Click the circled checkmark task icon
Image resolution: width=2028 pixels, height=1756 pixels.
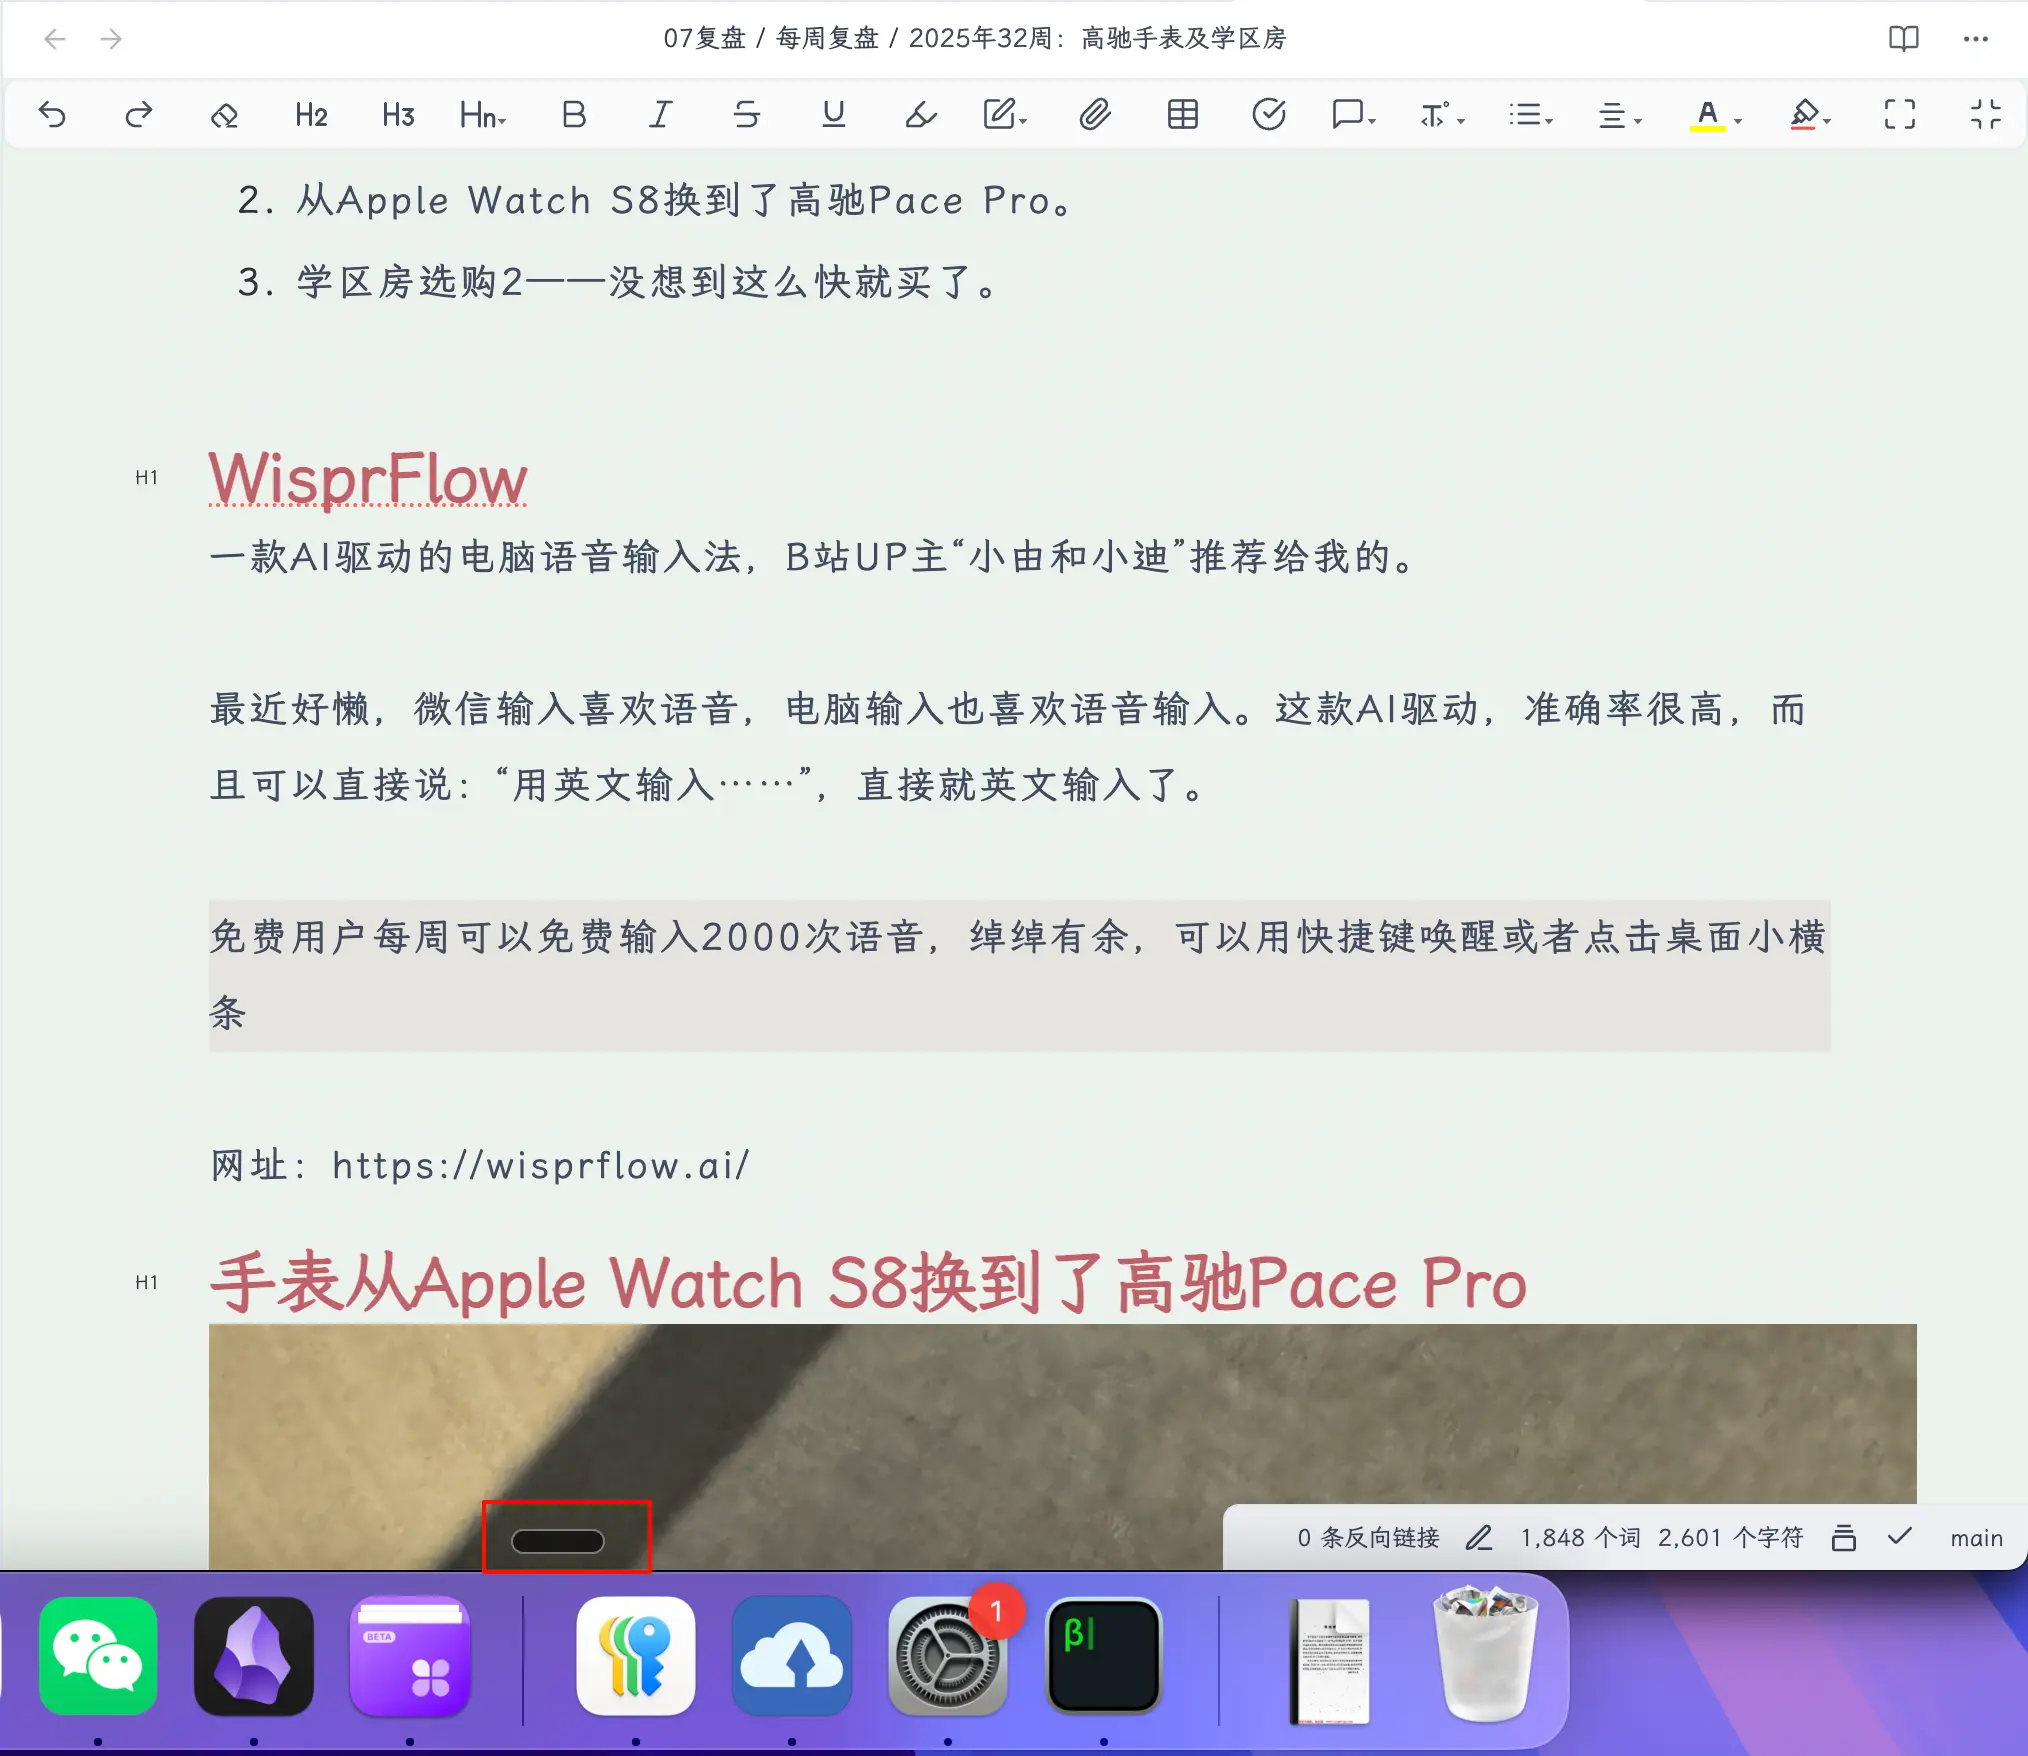click(x=1268, y=115)
